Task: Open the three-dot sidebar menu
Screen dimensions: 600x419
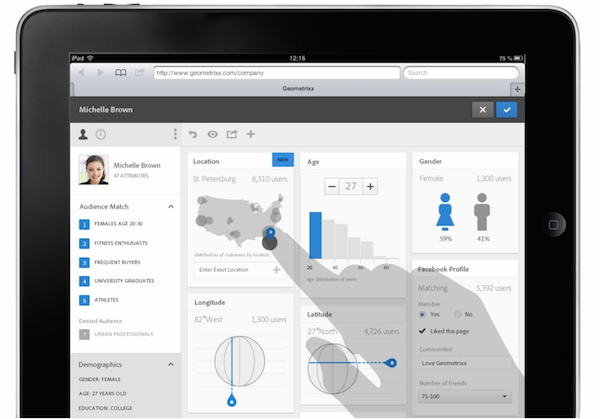Action: [x=175, y=134]
